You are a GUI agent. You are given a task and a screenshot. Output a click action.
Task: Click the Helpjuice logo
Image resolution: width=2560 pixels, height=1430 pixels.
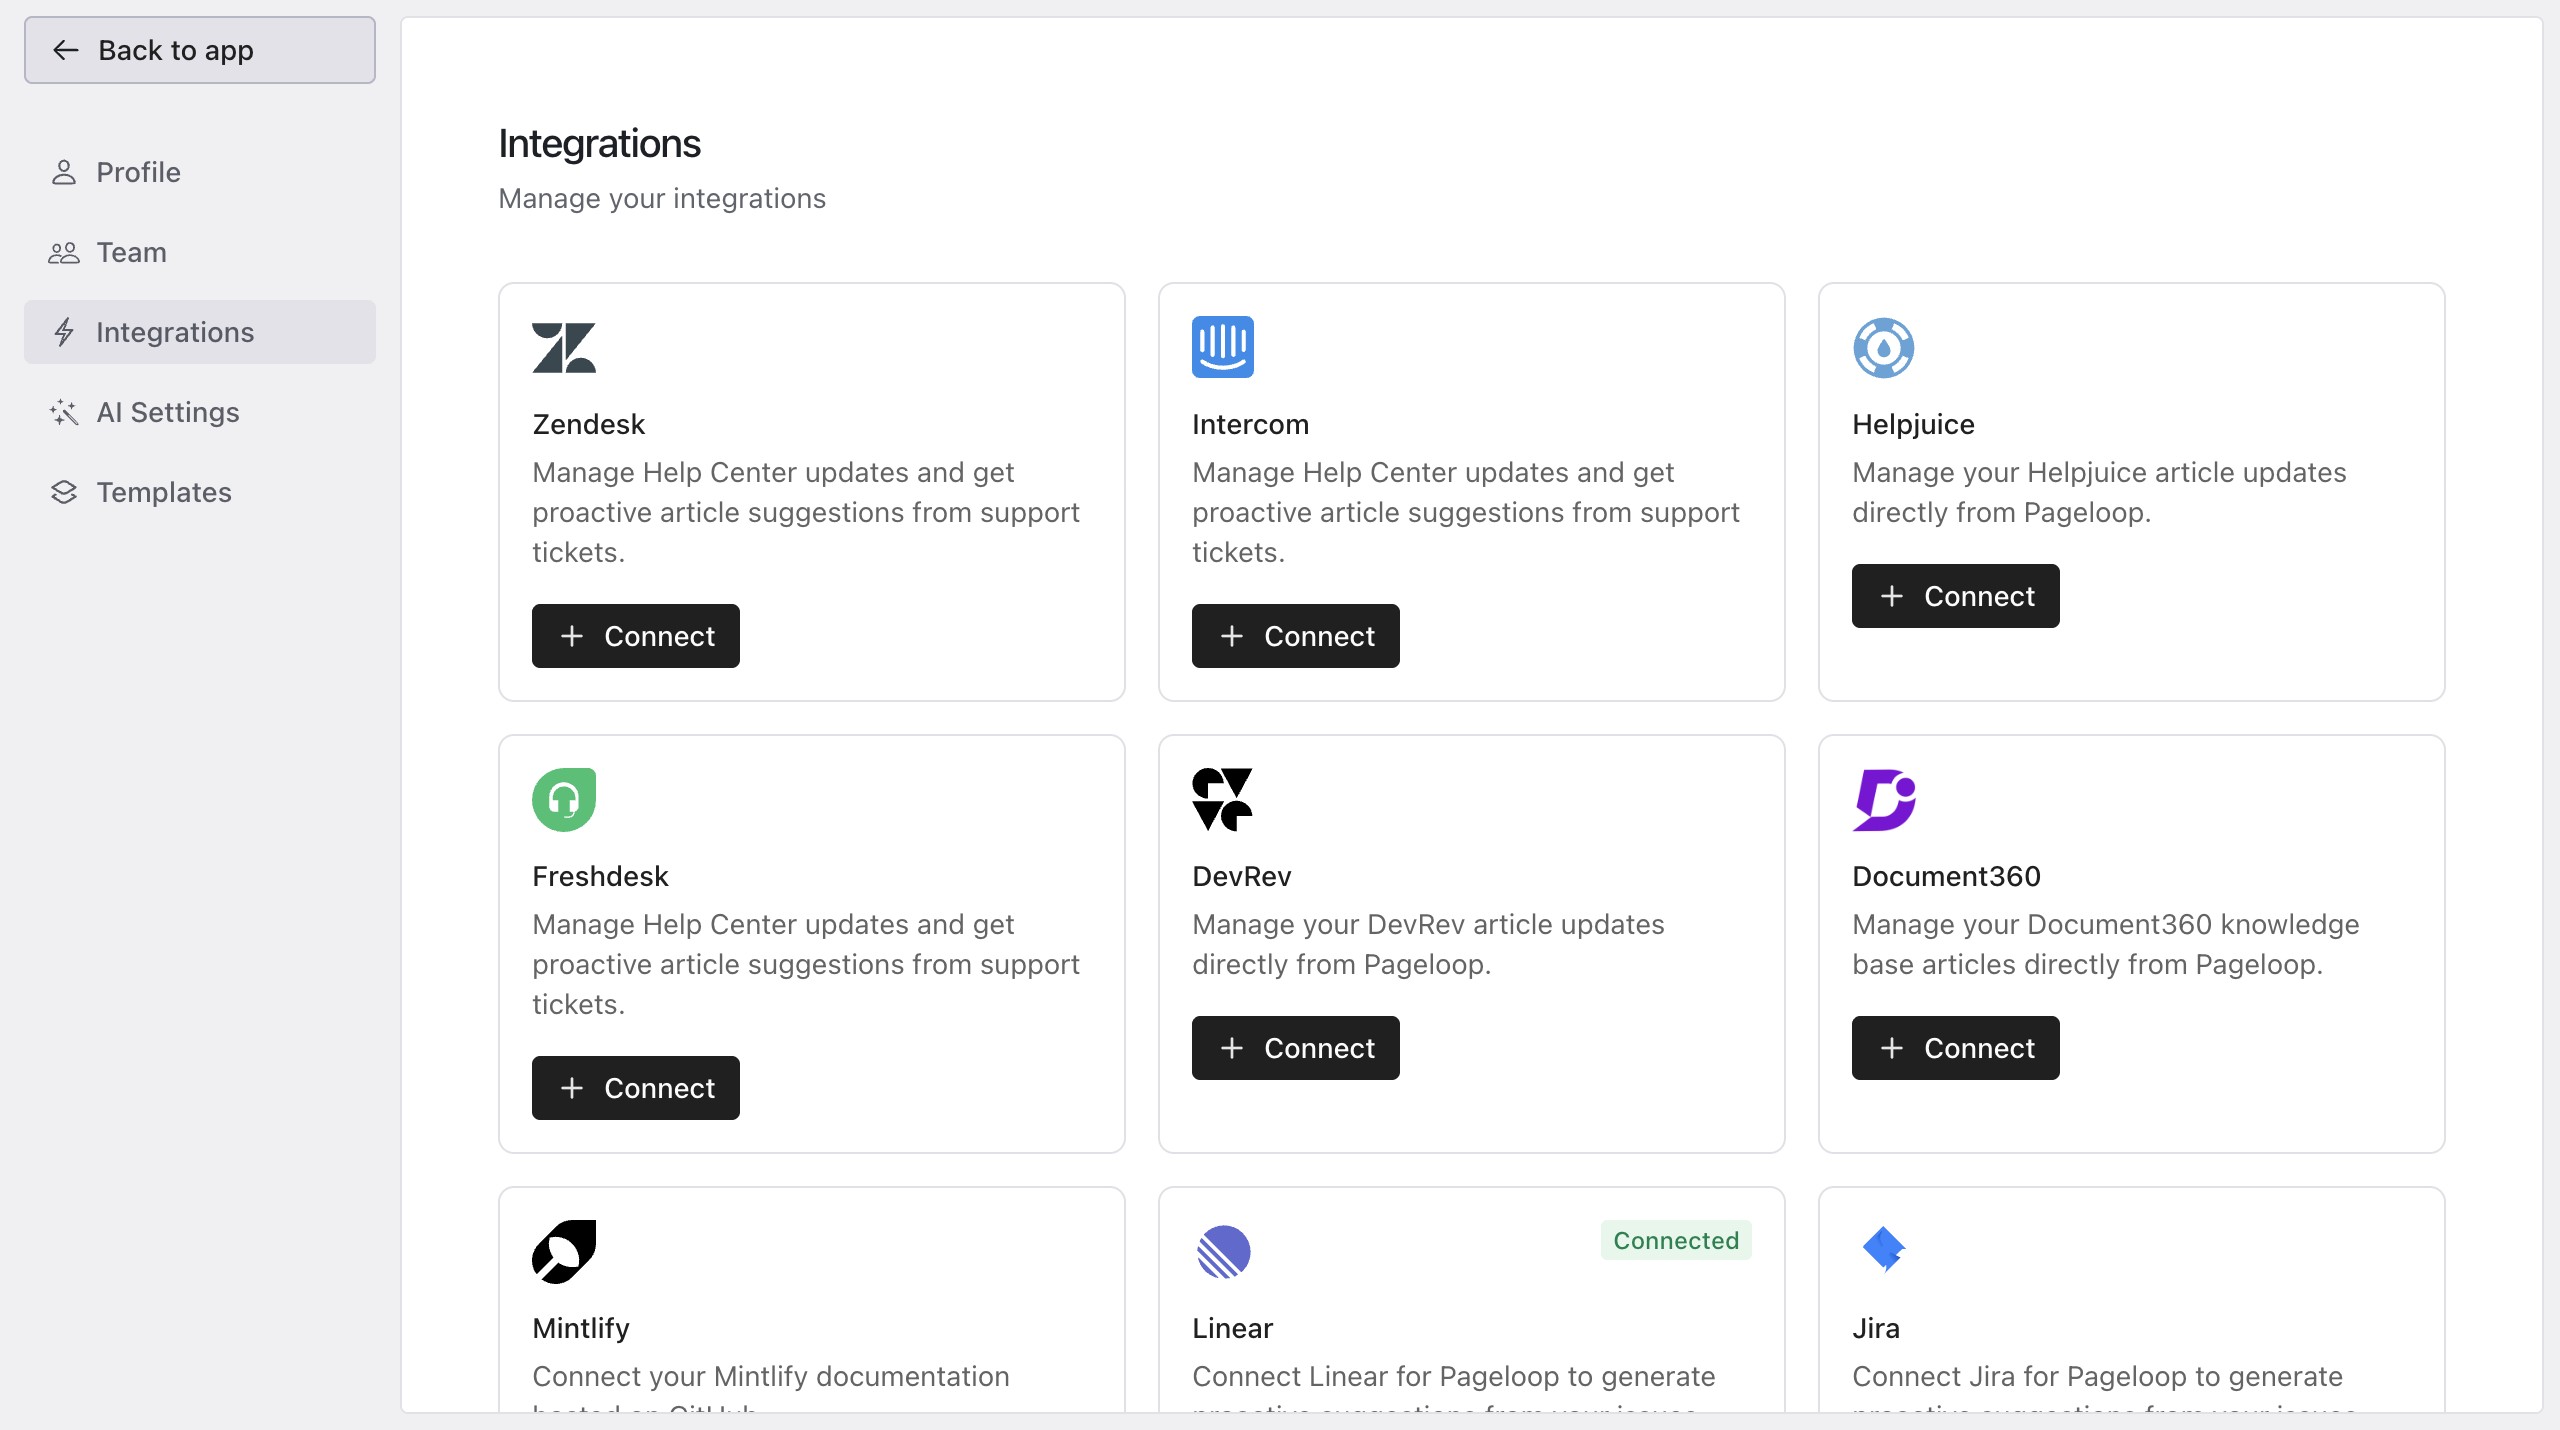[1884, 348]
